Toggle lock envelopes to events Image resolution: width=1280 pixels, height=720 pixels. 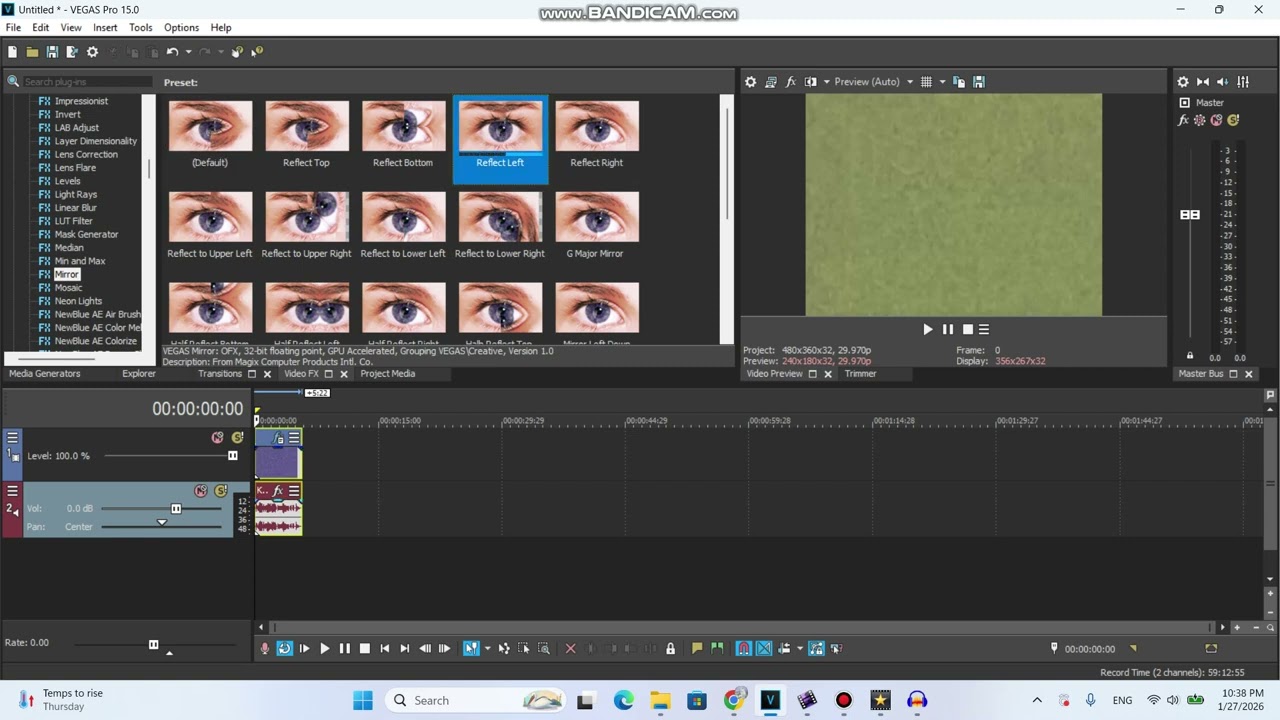[x=816, y=649]
